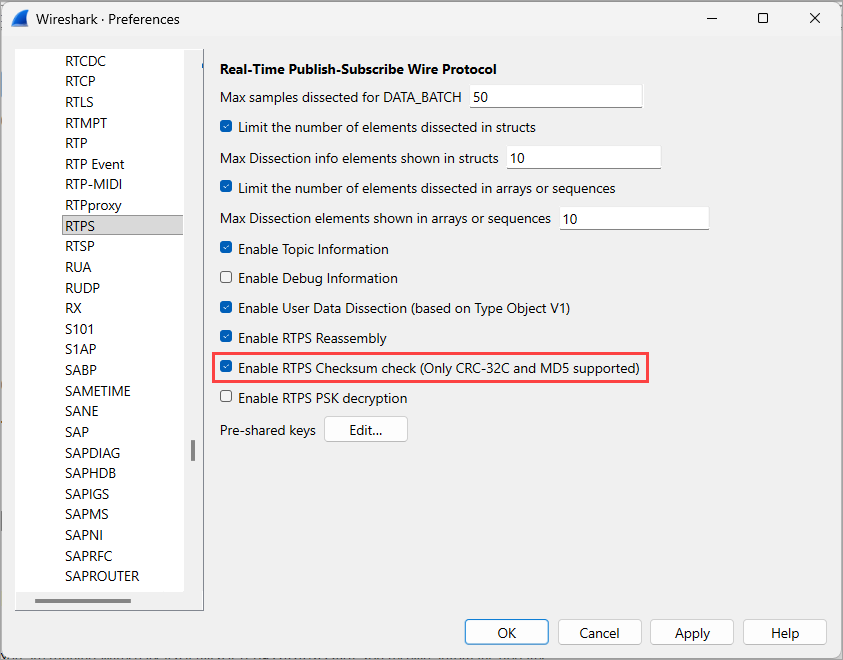Select SAPMS protocol entry
This screenshot has width=843, height=660.
coord(87,514)
